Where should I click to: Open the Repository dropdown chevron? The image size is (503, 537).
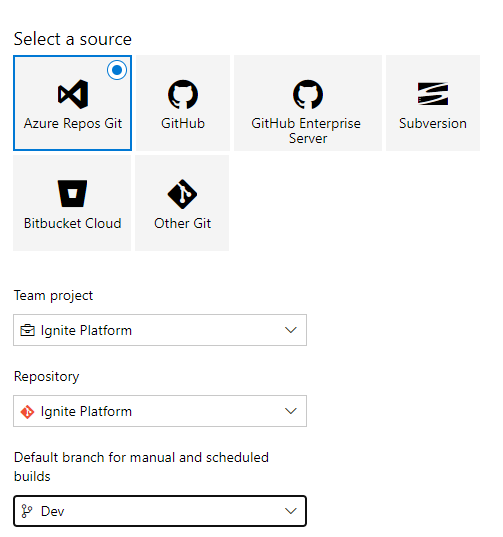point(291,411)
